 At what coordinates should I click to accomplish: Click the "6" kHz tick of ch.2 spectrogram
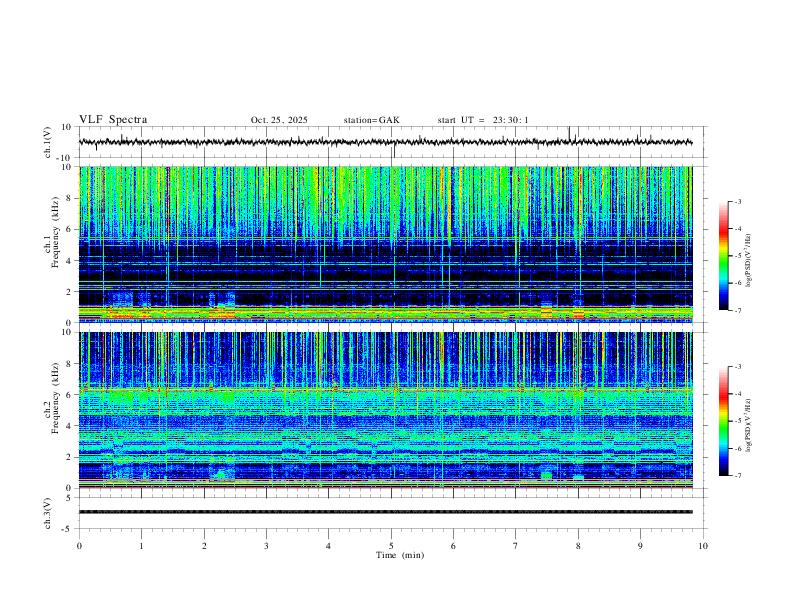tap(69, 395)
